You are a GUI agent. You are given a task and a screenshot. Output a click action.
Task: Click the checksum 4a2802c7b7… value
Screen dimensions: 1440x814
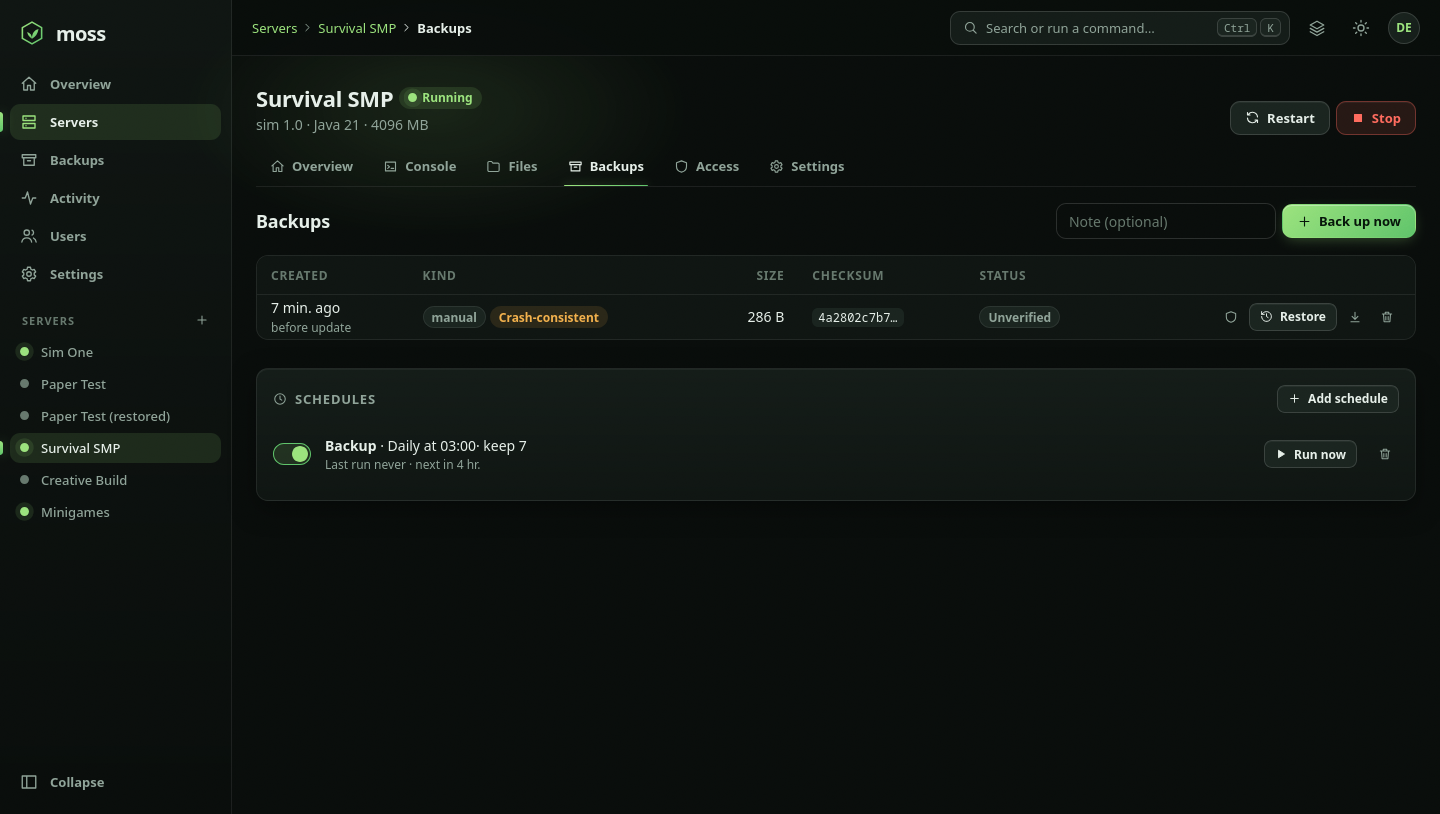(858, 317)
